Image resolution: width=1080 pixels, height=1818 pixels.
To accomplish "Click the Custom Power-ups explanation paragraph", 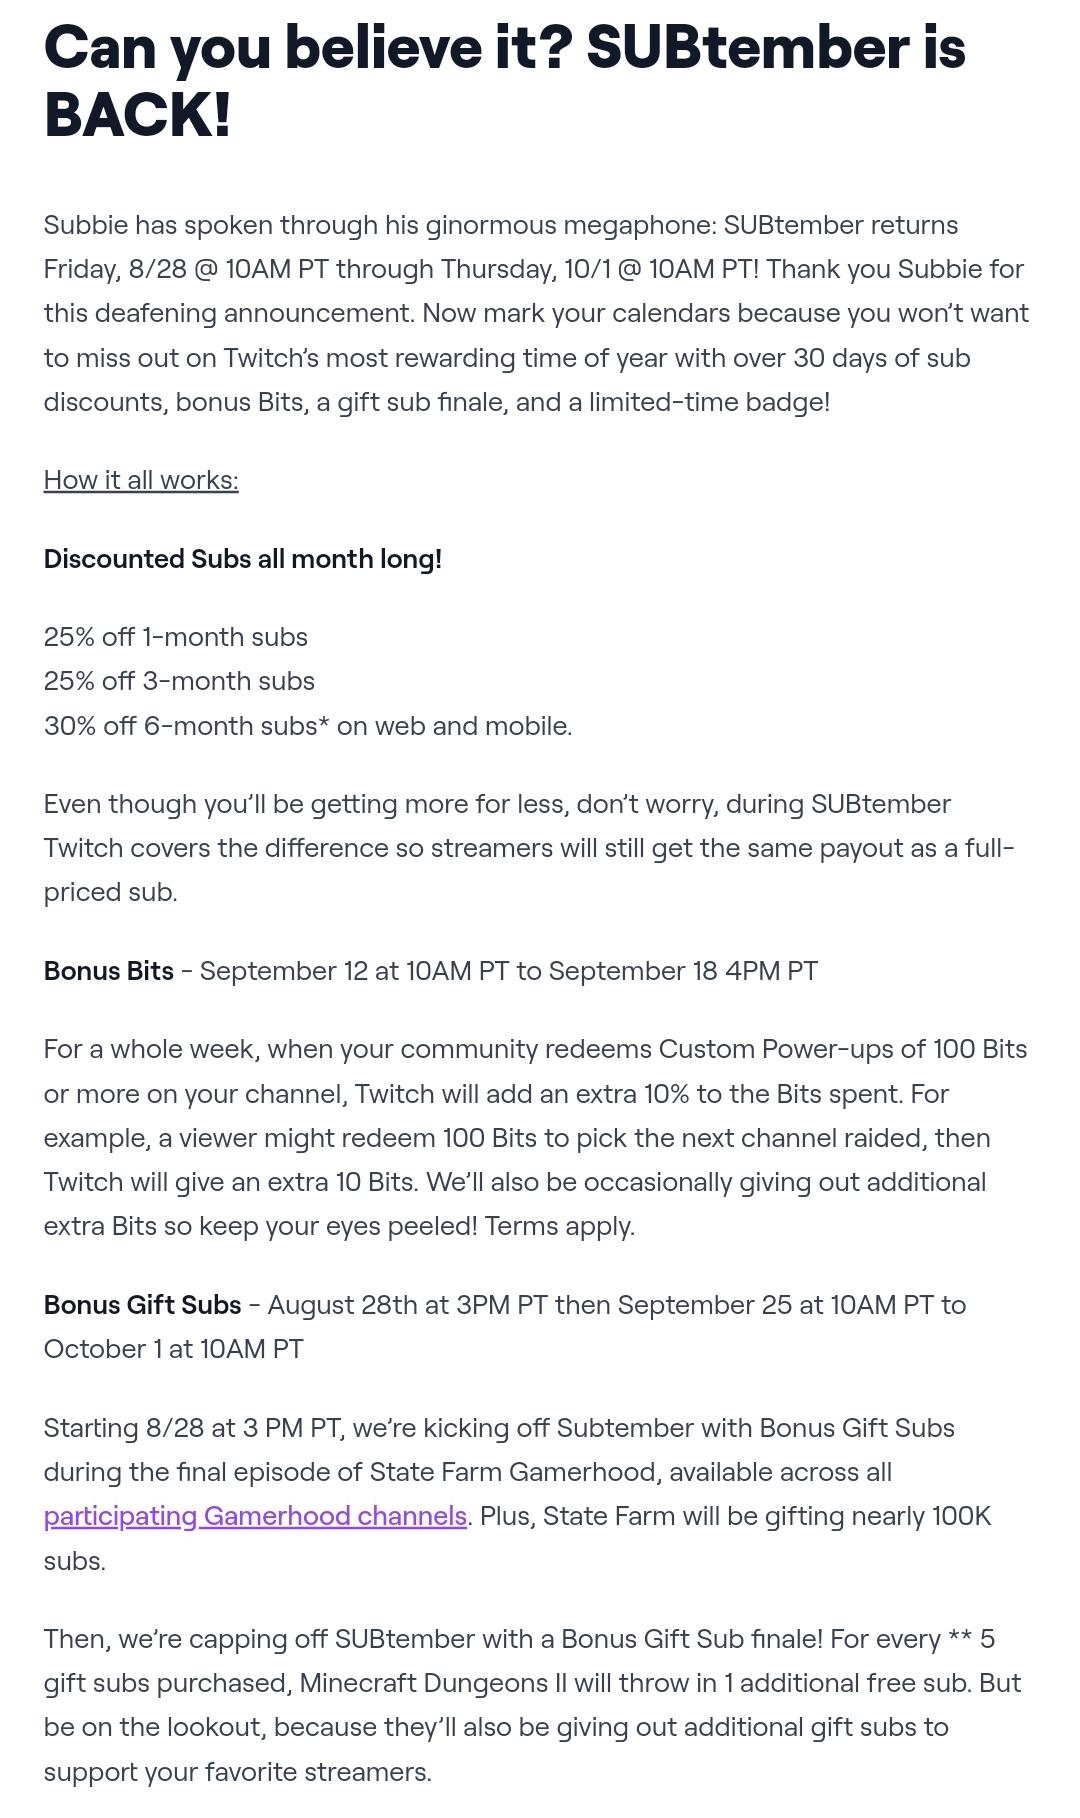I will tap(536, 1138).
